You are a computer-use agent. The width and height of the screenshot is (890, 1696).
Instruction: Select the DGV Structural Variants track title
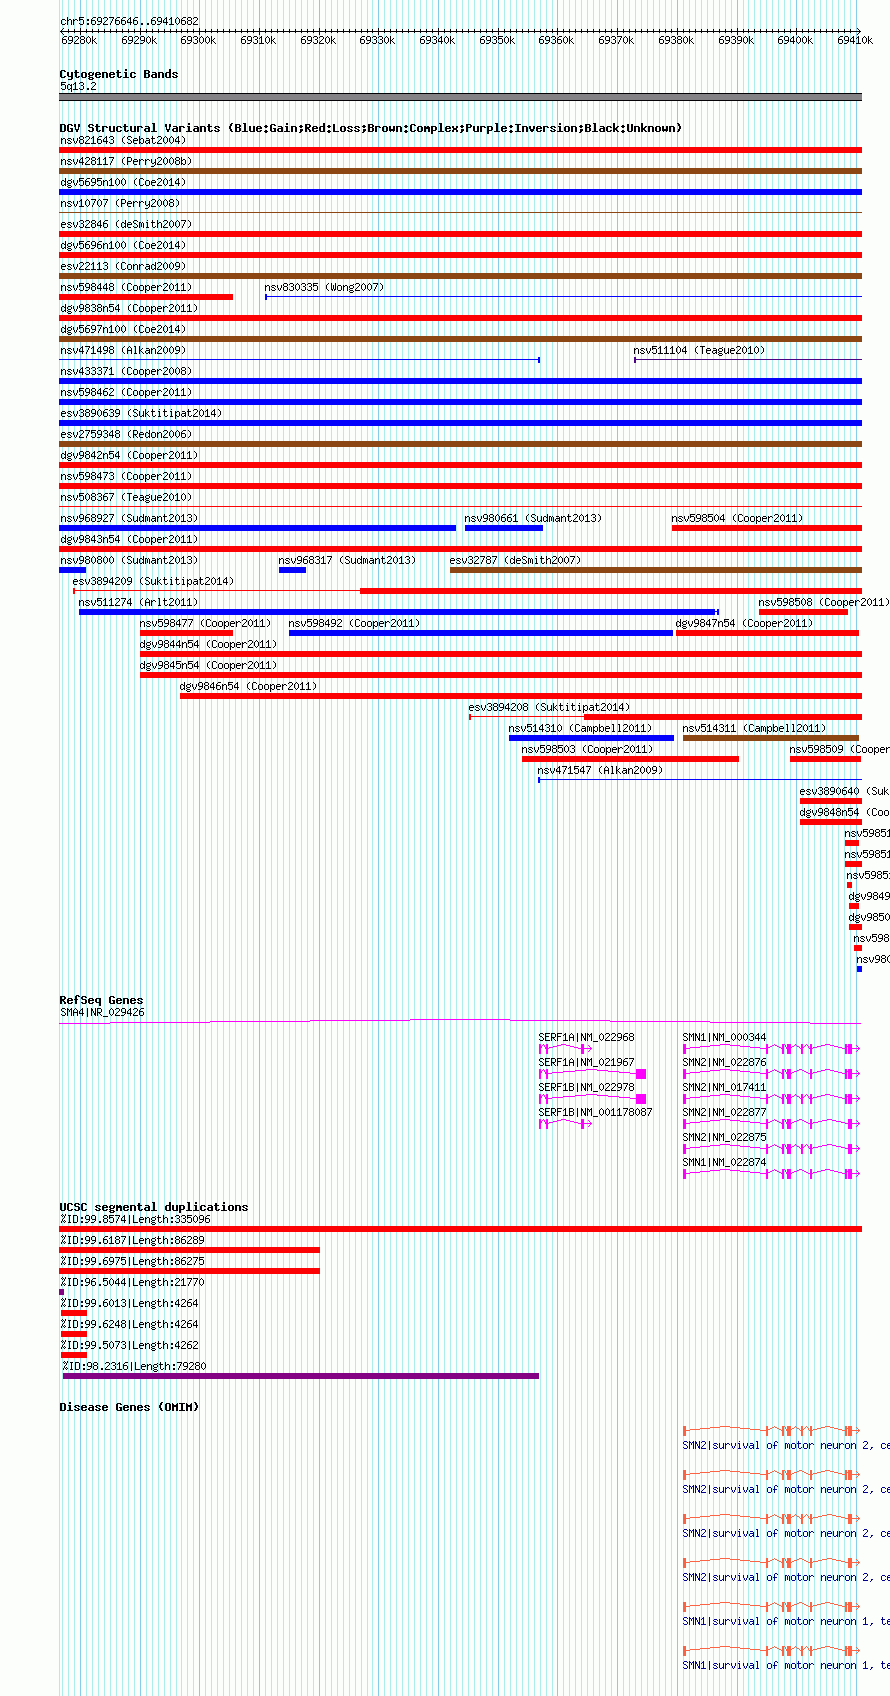tap(371, 128)
